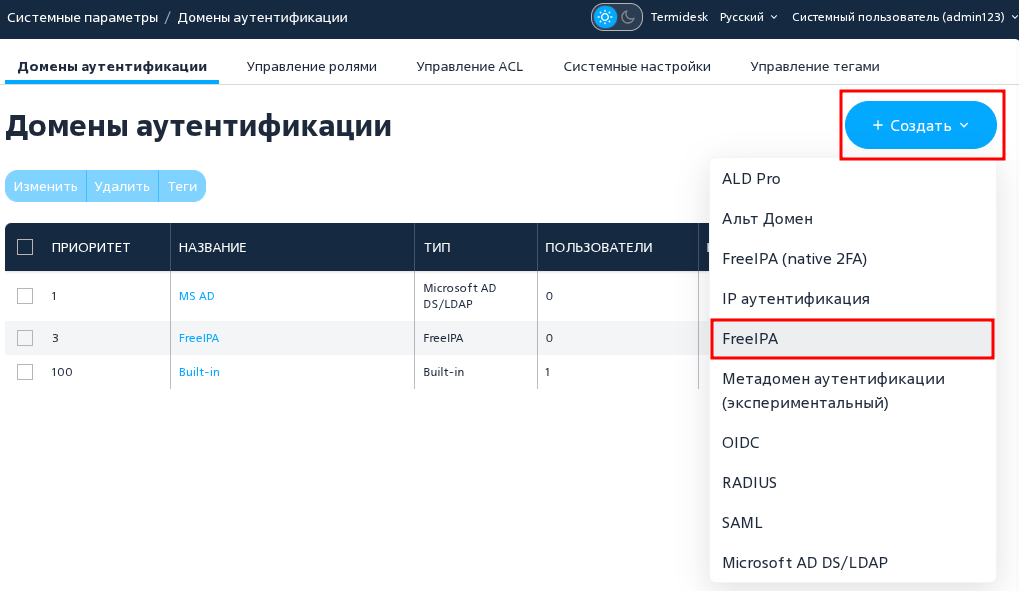Switch to dark theme moon icon
Image resolution: width=1019 pixels, height=591 pixels.
(x=628, y=18)
